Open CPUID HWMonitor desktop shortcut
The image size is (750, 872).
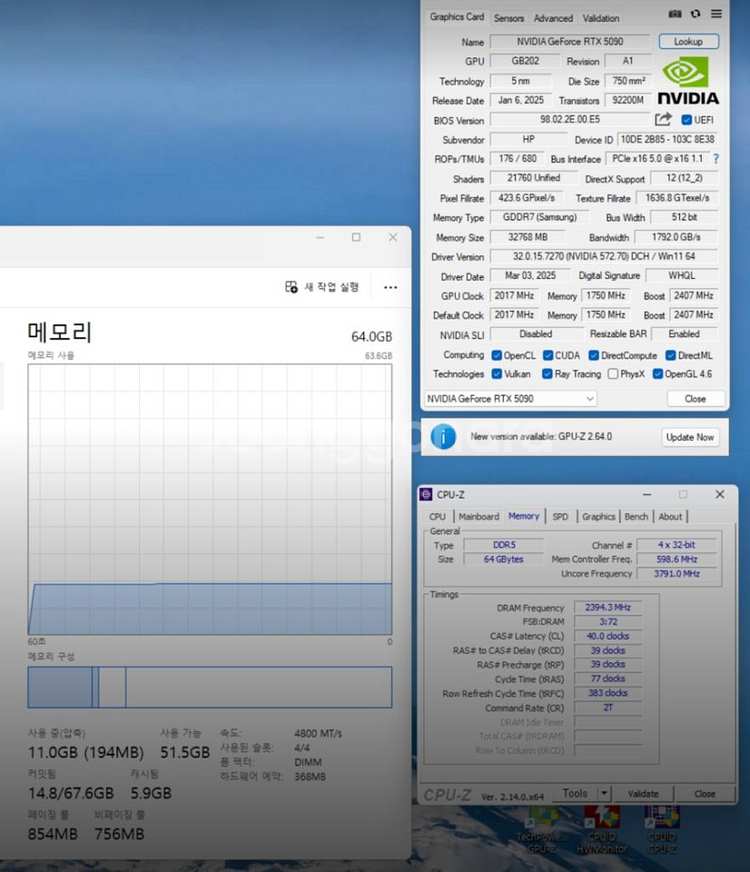coord(602,831)
